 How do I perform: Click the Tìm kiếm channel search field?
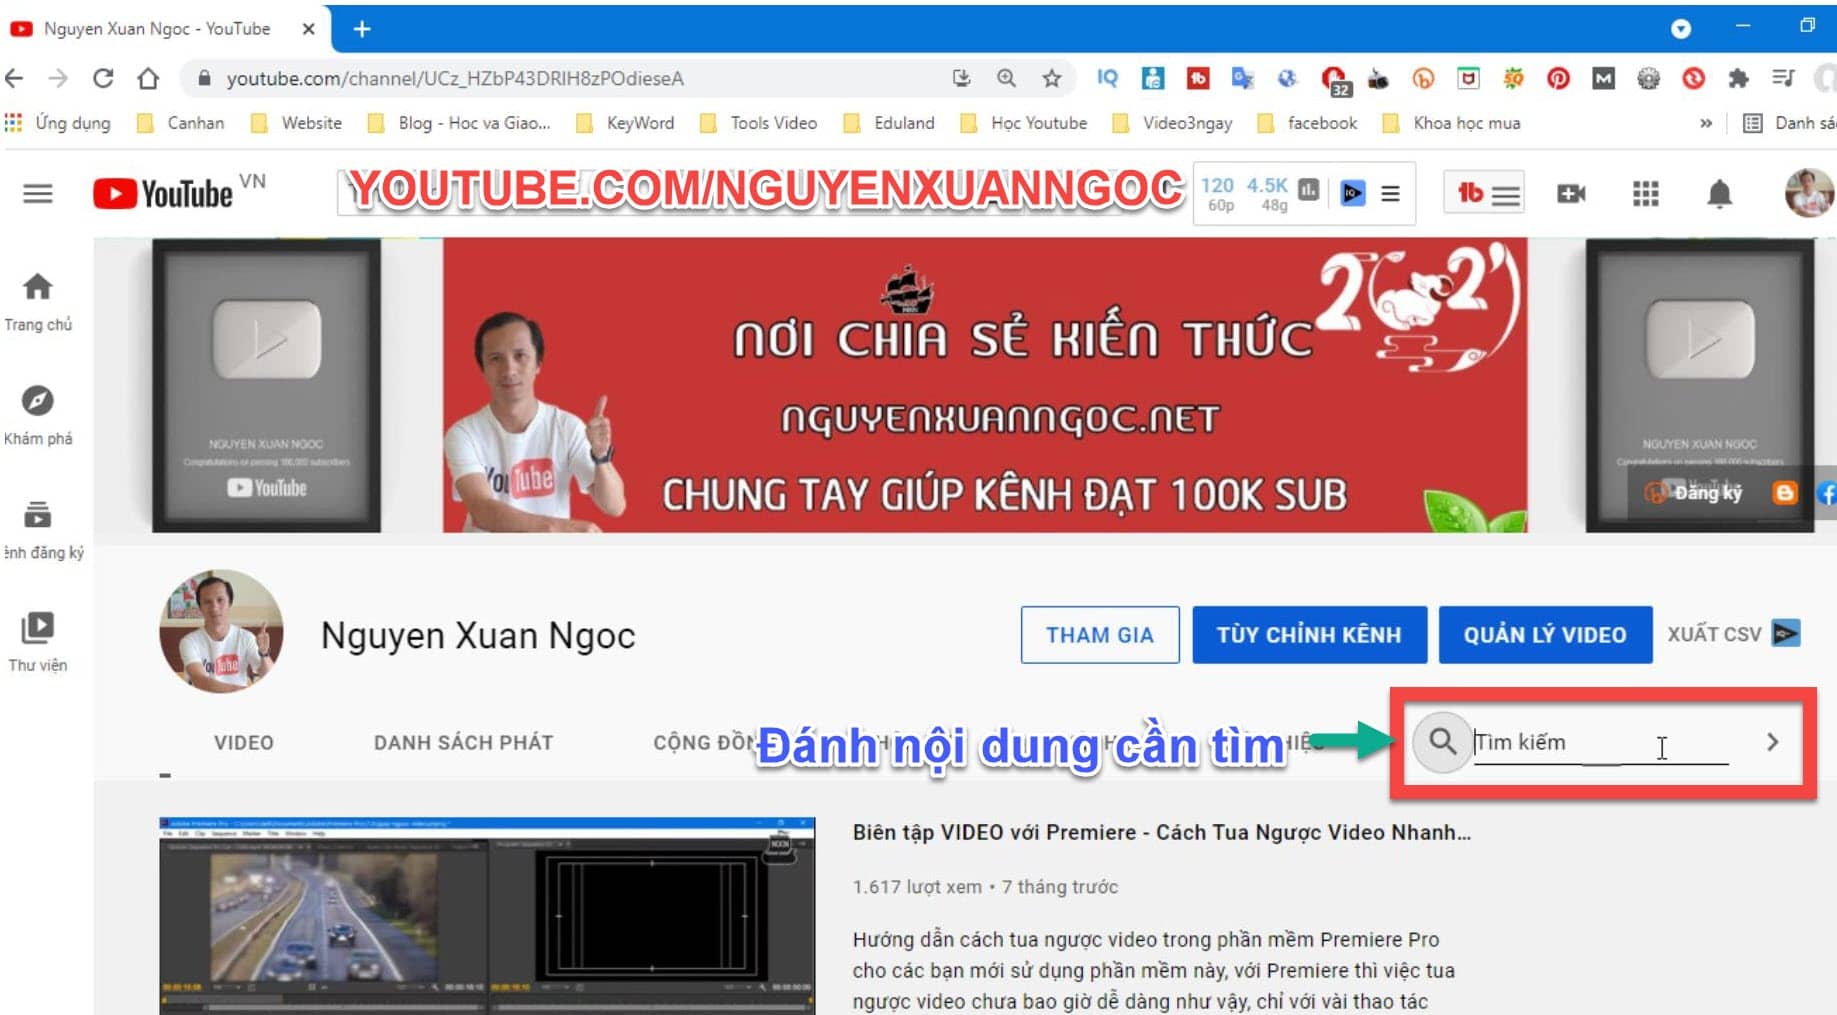(1601, 742)
